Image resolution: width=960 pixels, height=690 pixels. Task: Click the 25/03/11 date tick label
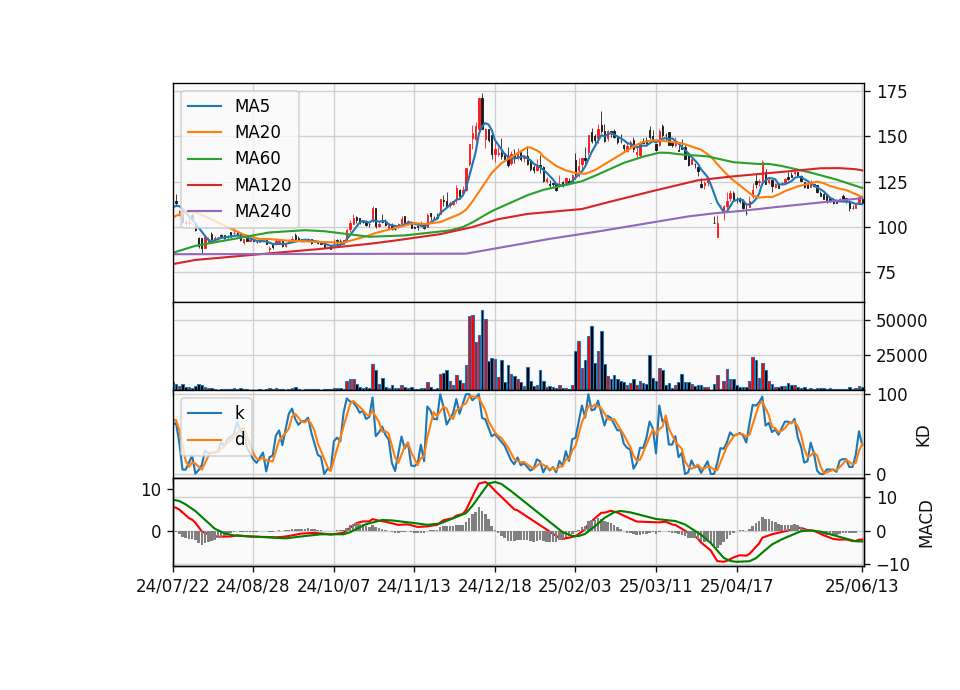(x=656, y=587)
